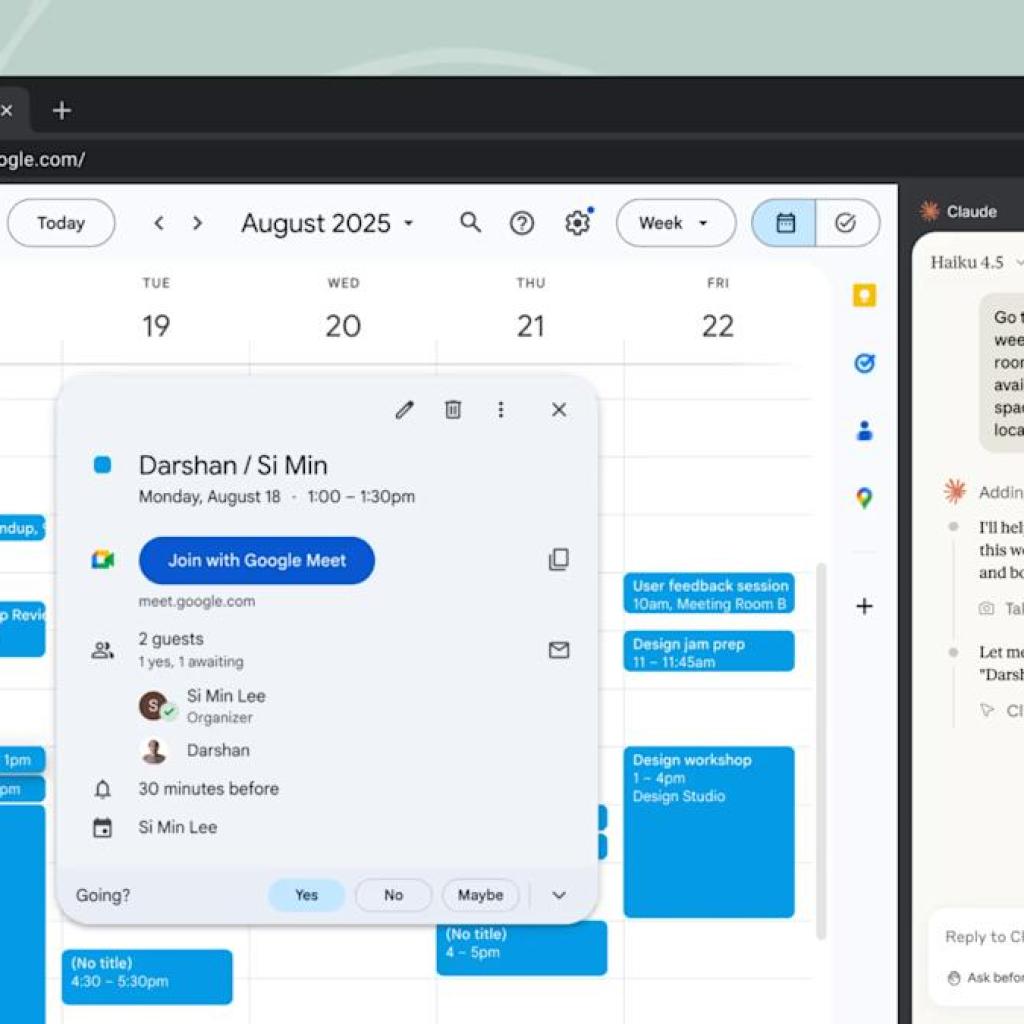Delete the Darshan / Si Min event
Image resolution: width=1024 pixels, height=1024 pixels.
click(452, 409)
